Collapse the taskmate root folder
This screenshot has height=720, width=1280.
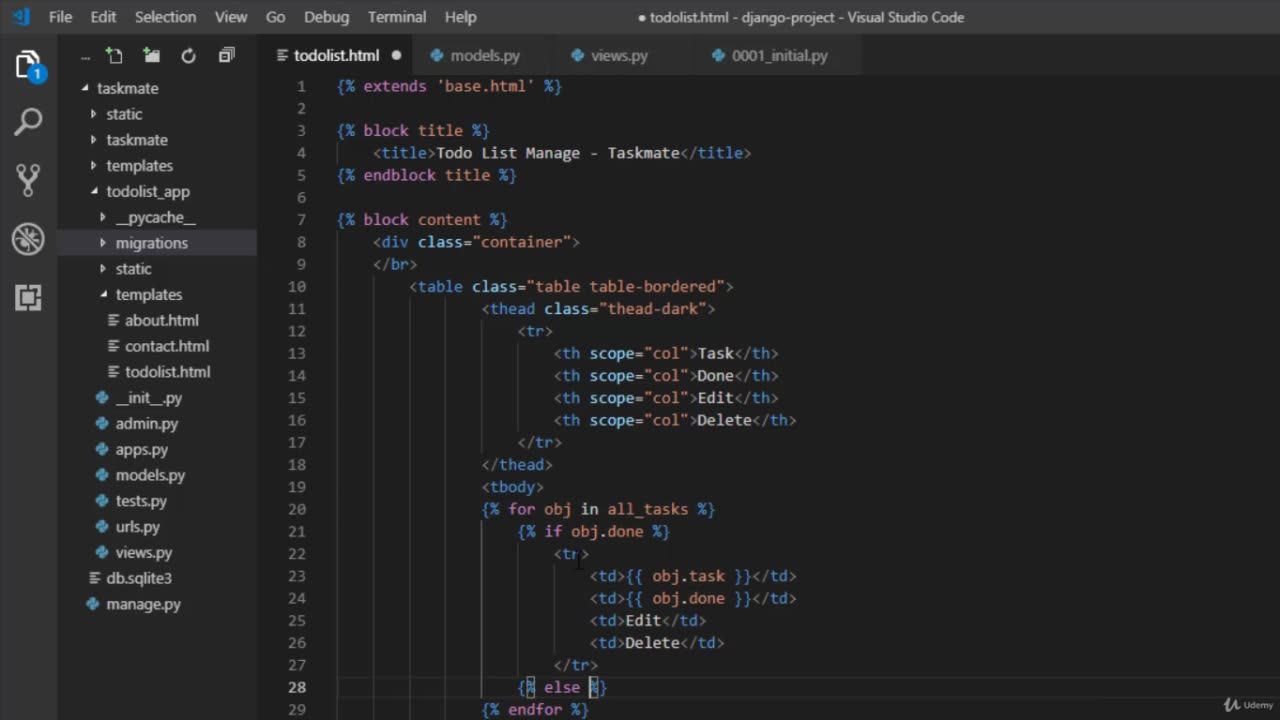click(86, 88)
